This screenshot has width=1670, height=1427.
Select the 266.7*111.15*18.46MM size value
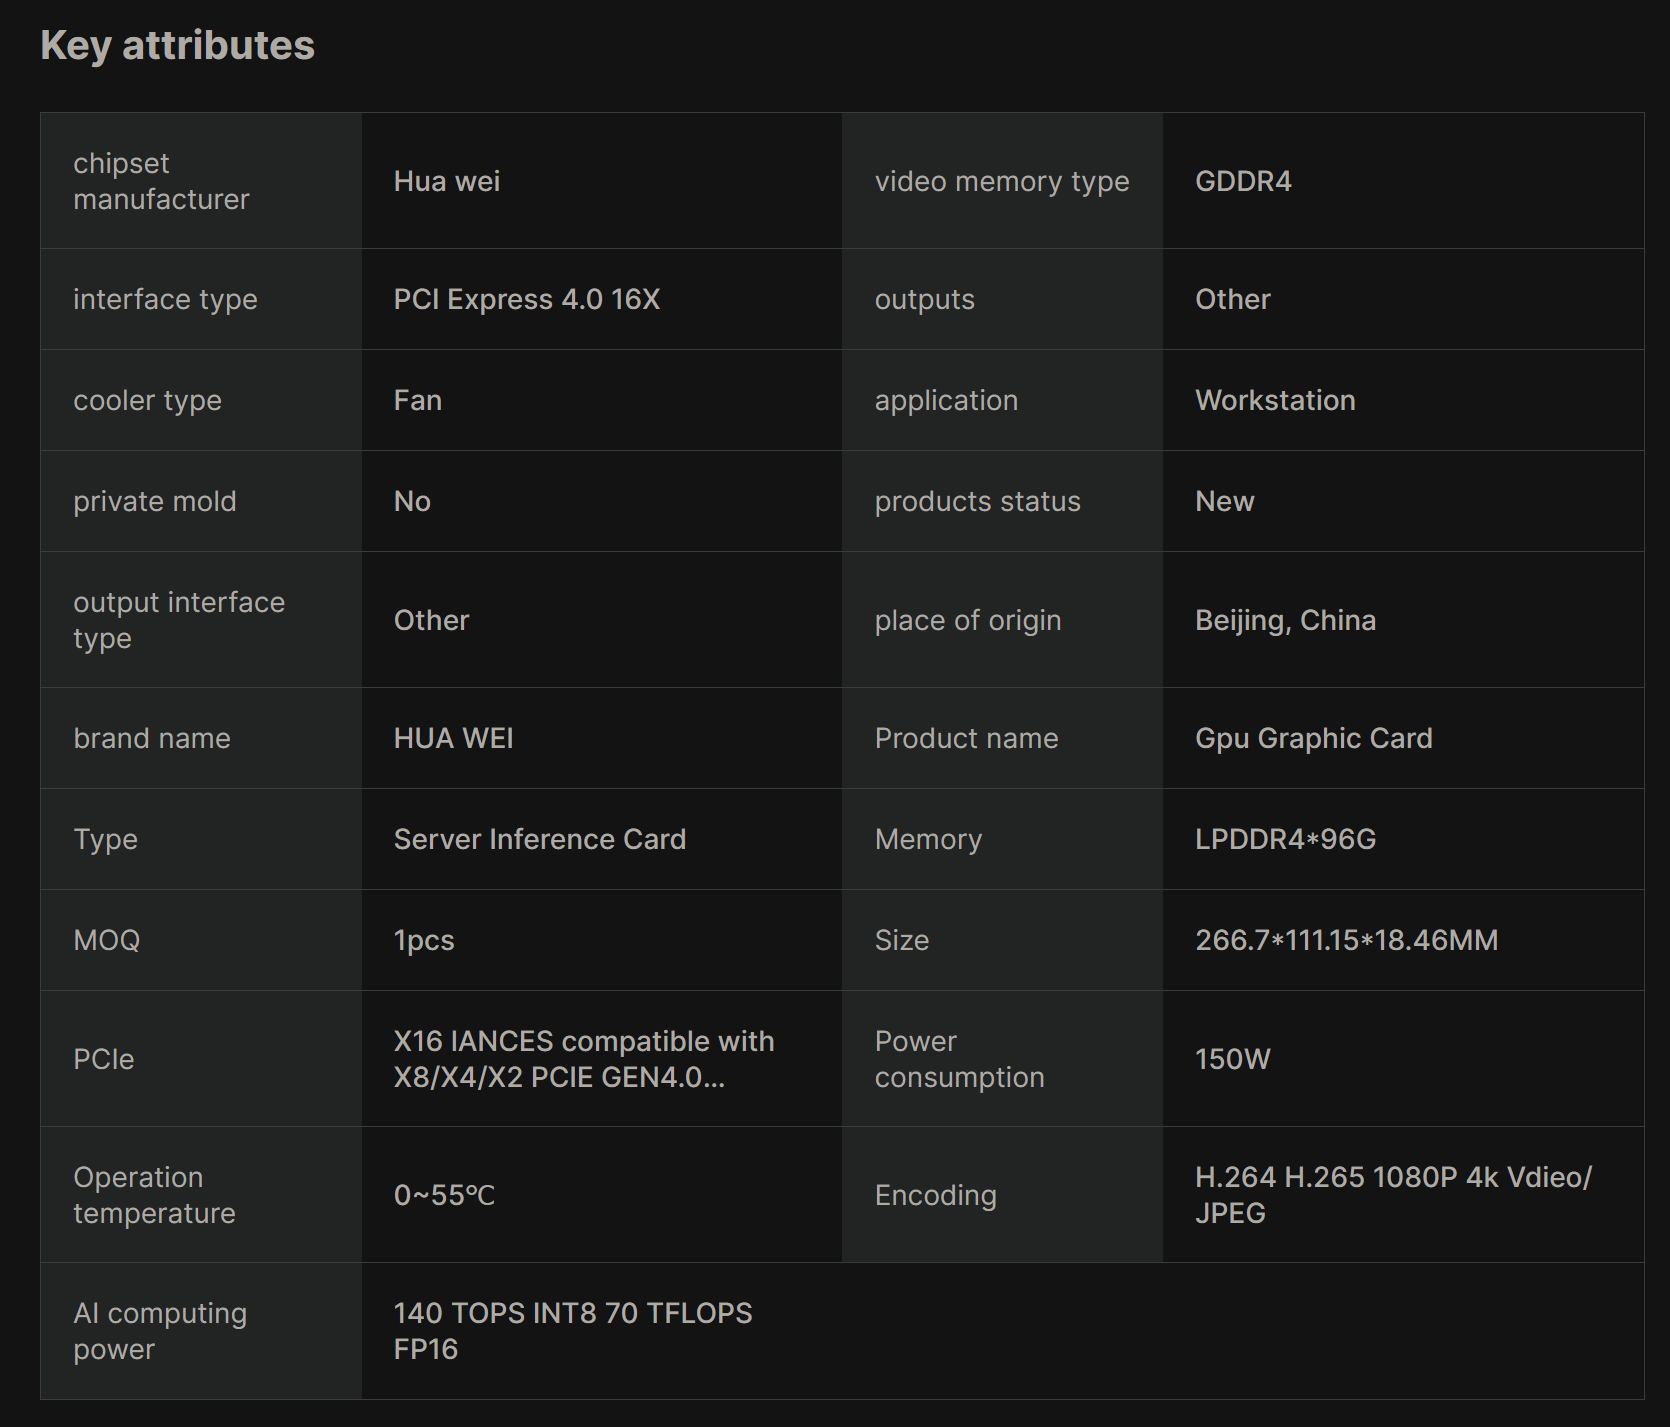pos(1346,940)
